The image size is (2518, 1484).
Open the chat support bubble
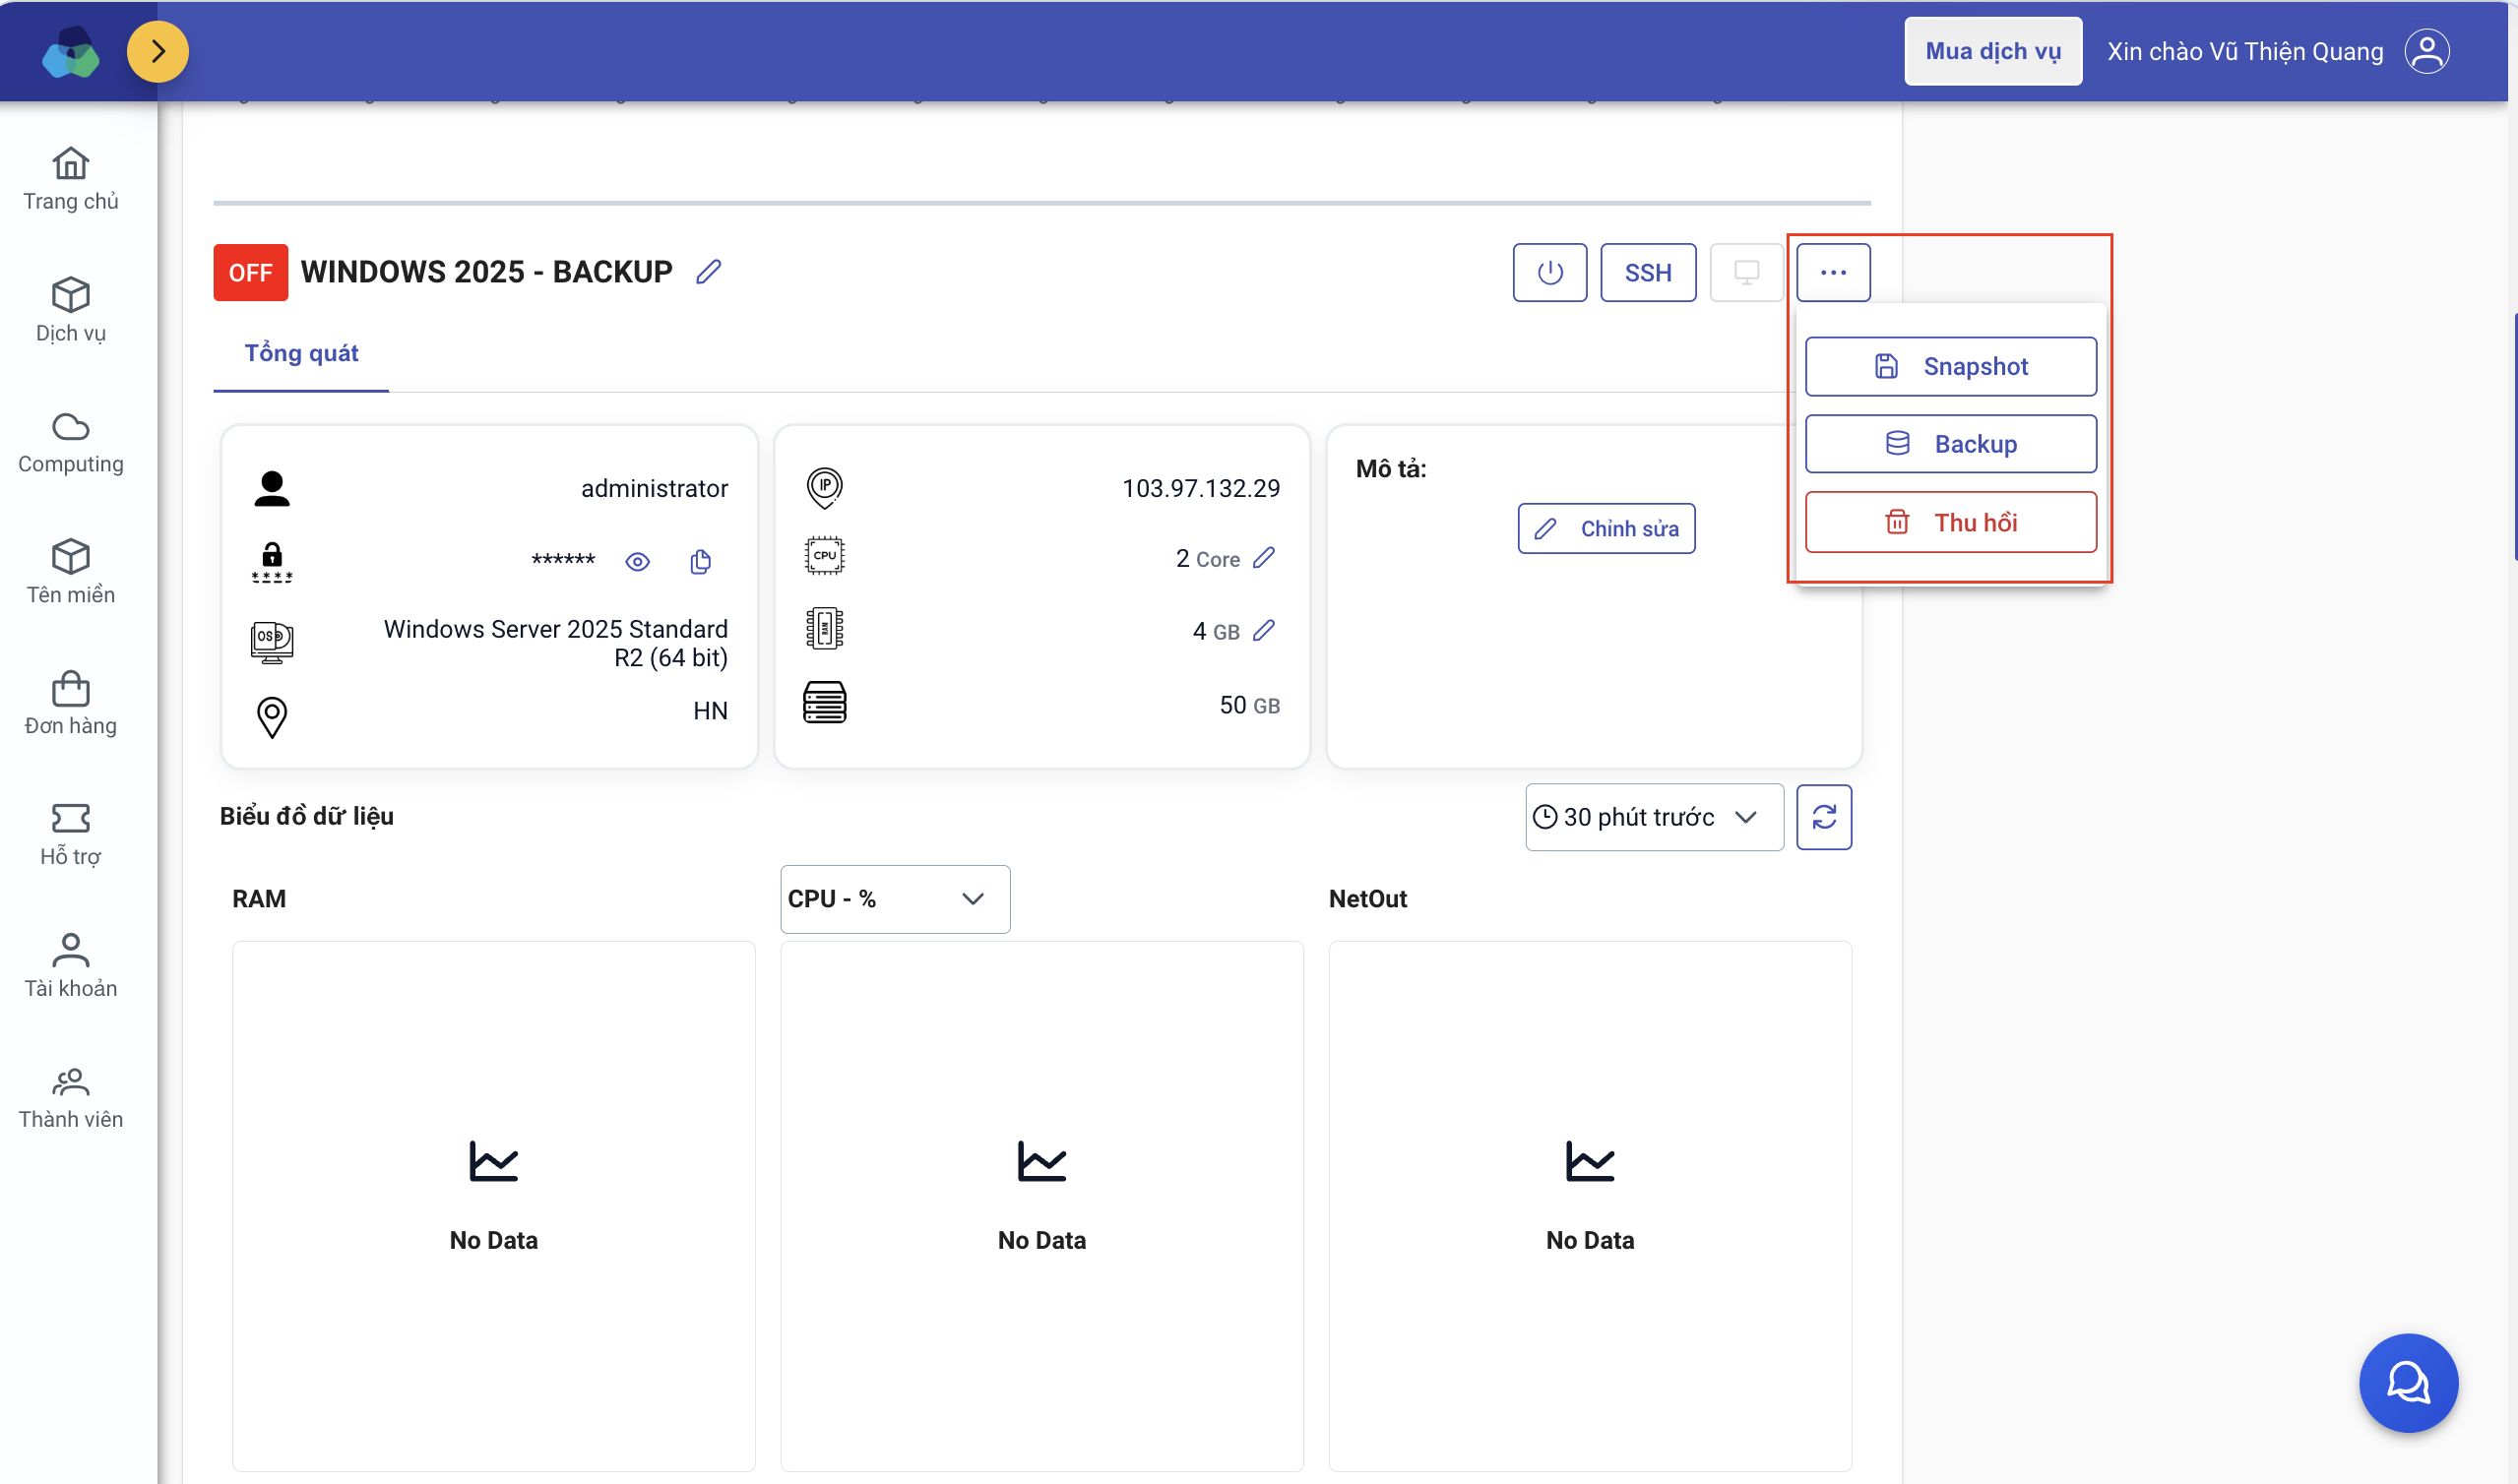coord(2407,1382)
